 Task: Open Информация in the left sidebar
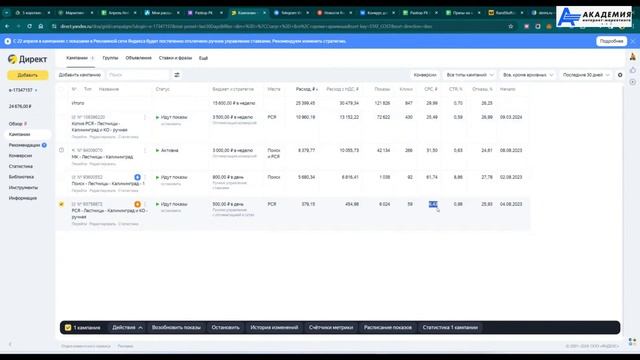23,198
